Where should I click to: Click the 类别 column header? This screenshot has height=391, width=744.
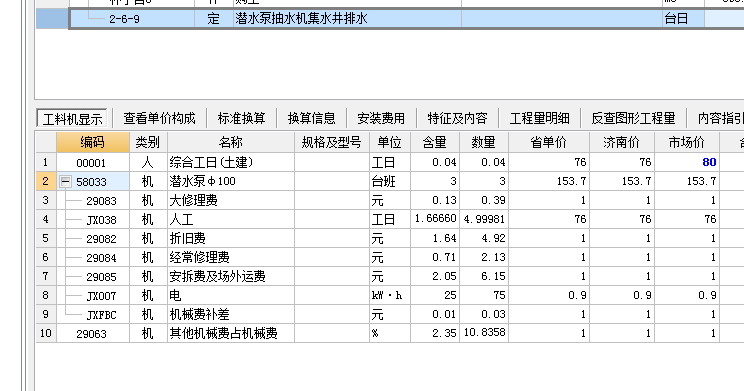(148, 142)
